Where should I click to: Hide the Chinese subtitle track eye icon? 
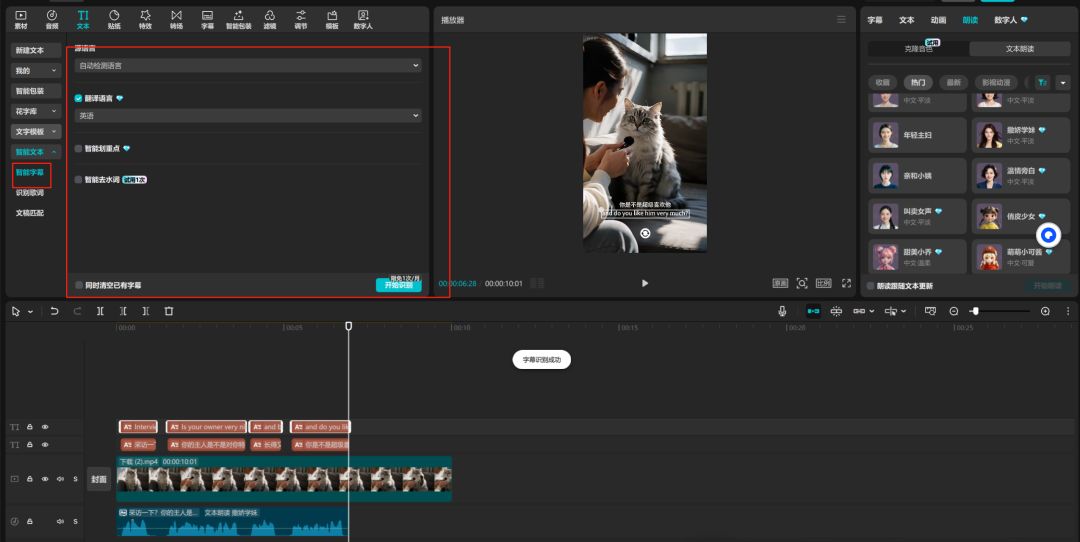(x=45, y=445)
